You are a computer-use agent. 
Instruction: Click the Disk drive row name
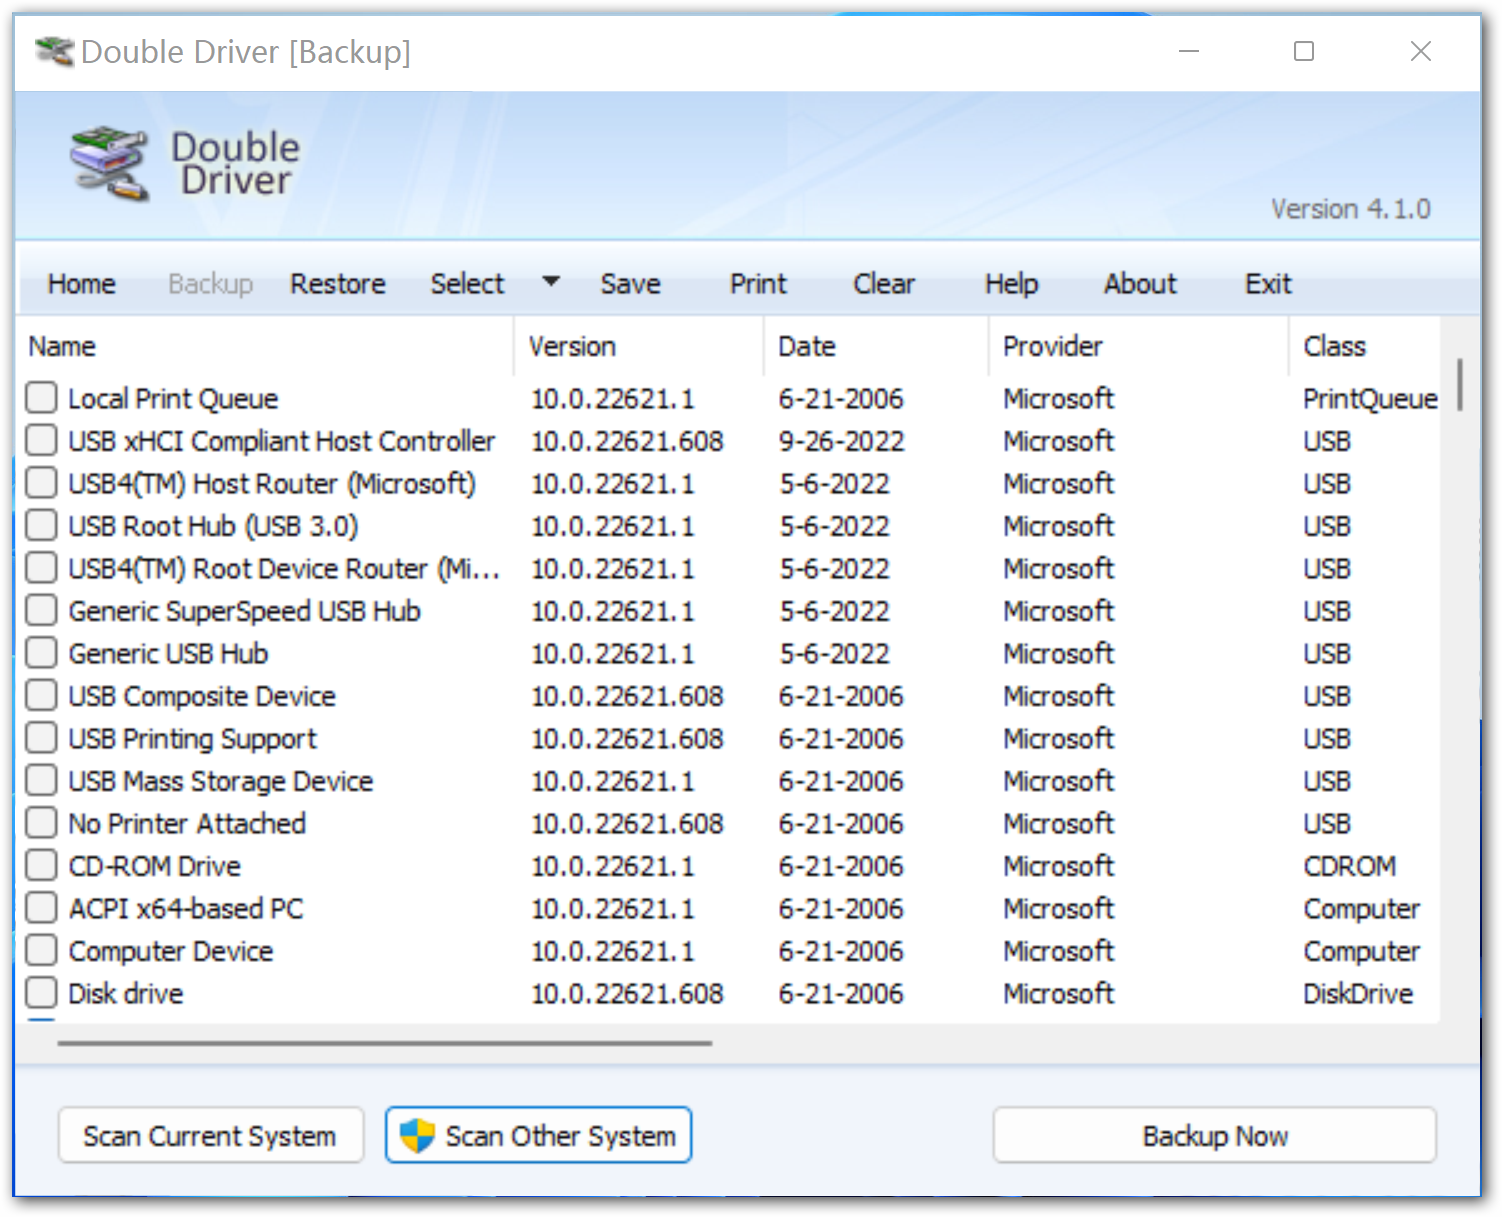click(x=126, y=993)
